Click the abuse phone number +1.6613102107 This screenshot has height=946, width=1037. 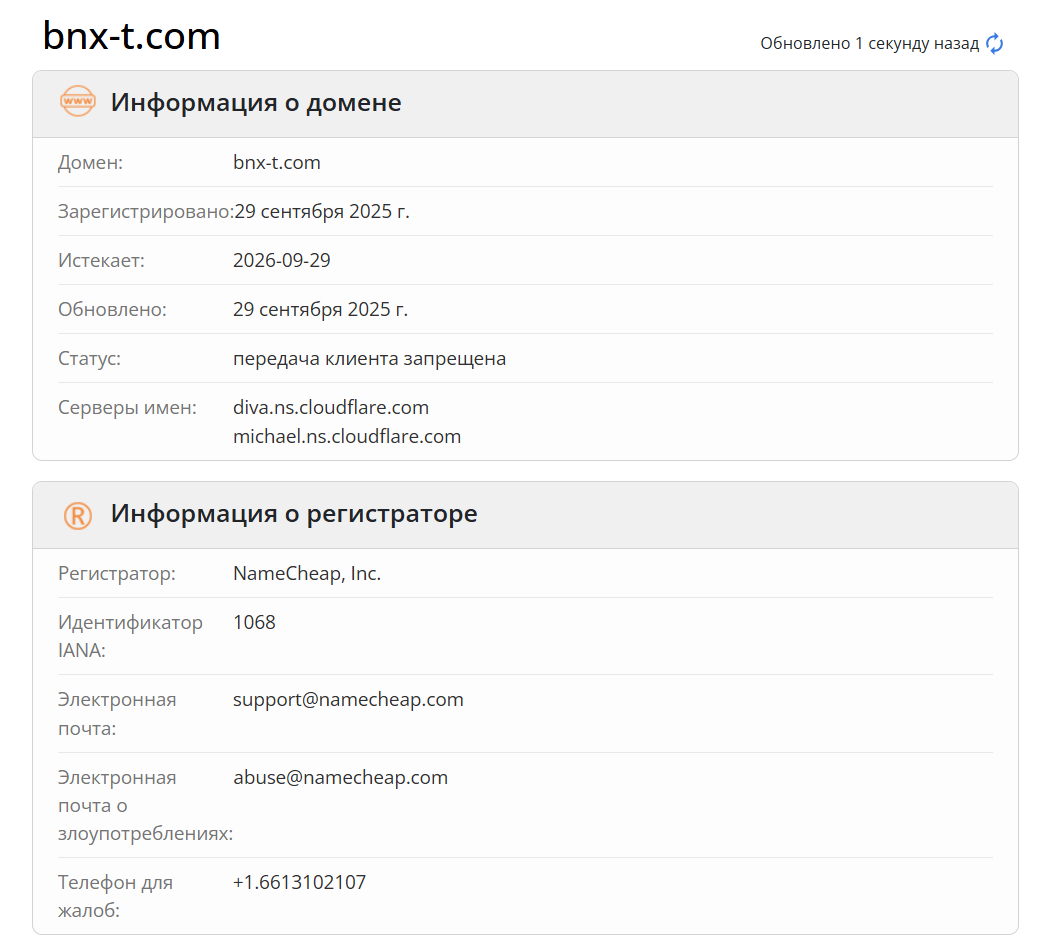300,882
